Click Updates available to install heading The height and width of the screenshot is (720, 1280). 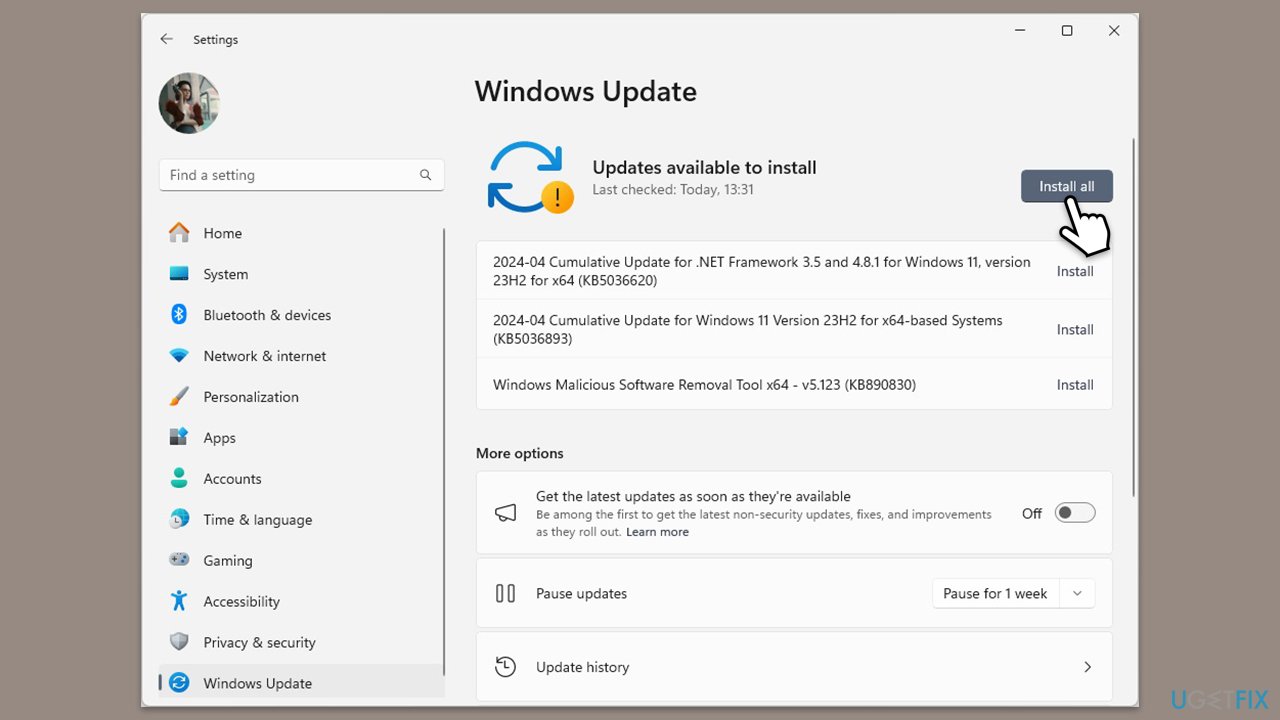pos(704,167)
